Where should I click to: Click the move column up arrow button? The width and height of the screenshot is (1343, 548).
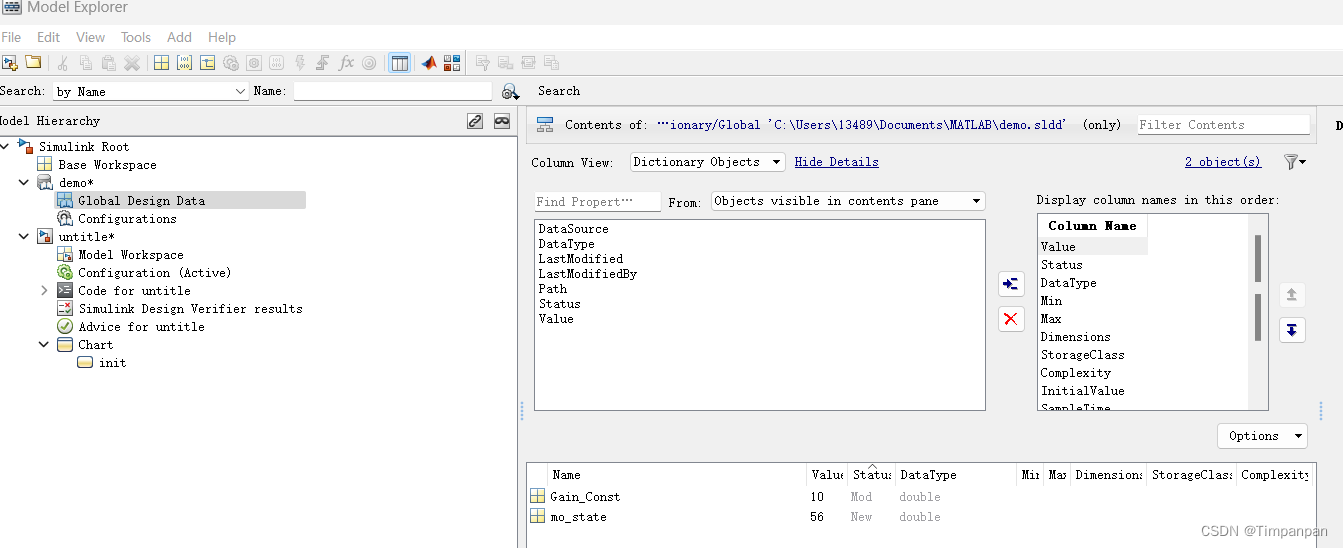click(x=1292, y=295)
